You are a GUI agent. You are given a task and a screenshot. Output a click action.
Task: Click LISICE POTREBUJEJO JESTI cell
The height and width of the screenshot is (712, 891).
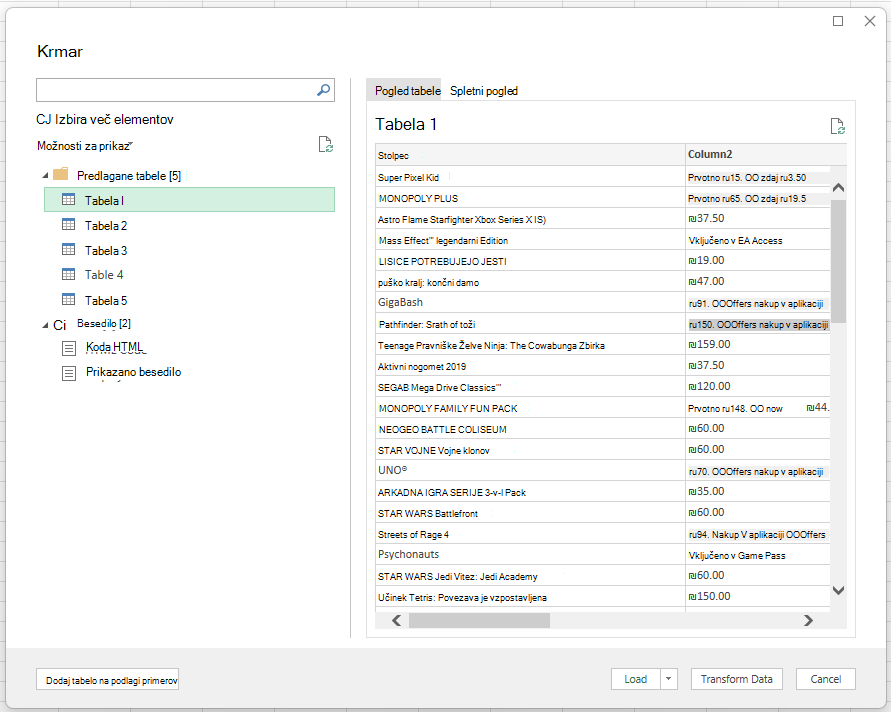(530, 261)
